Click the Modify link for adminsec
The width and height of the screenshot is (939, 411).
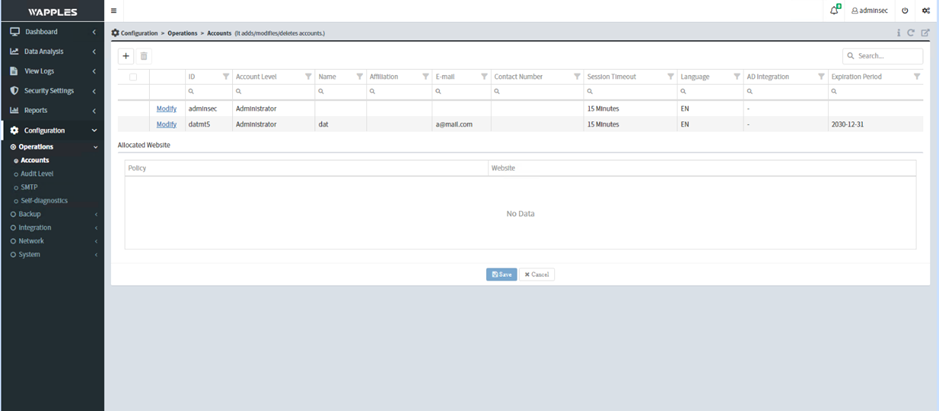tap(166, 108)
